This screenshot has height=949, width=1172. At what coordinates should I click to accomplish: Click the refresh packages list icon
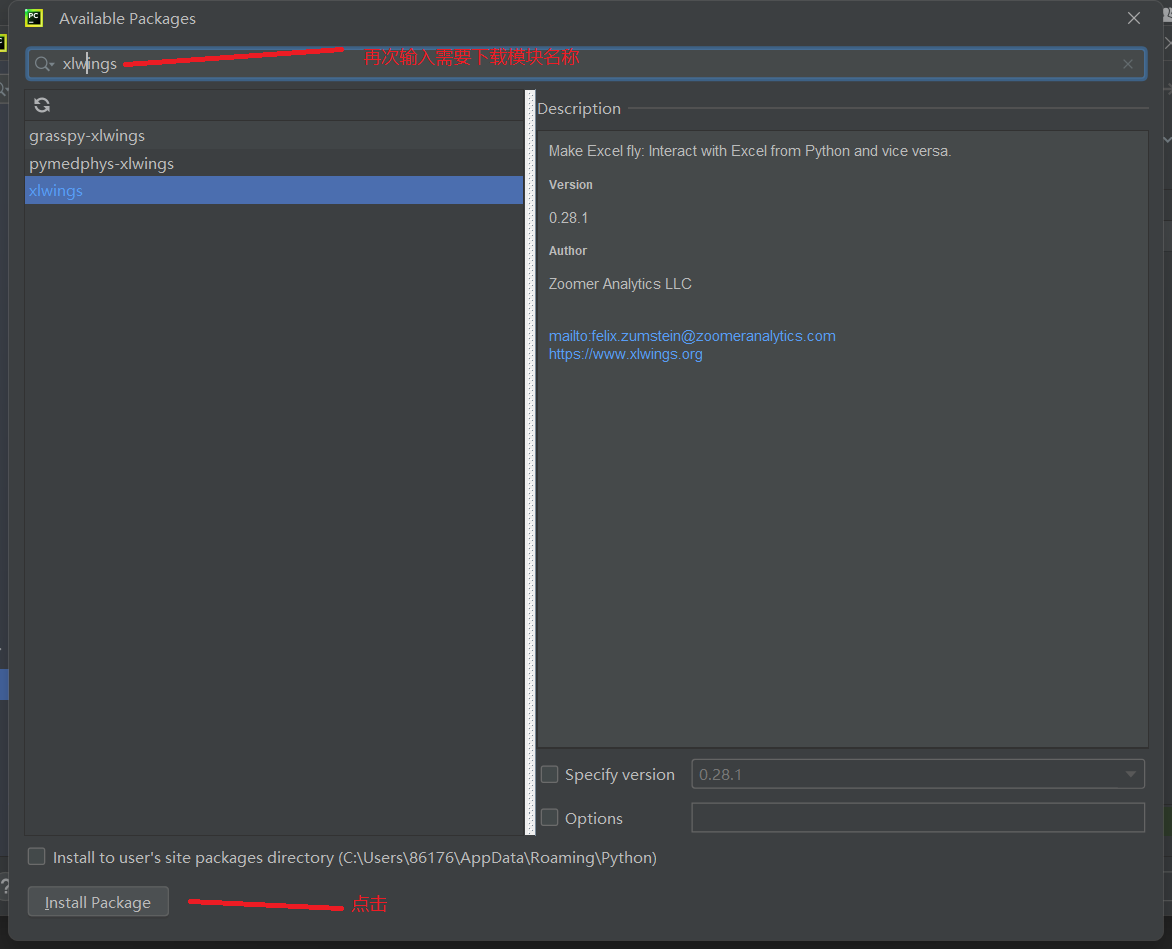[x=42, y=105]
